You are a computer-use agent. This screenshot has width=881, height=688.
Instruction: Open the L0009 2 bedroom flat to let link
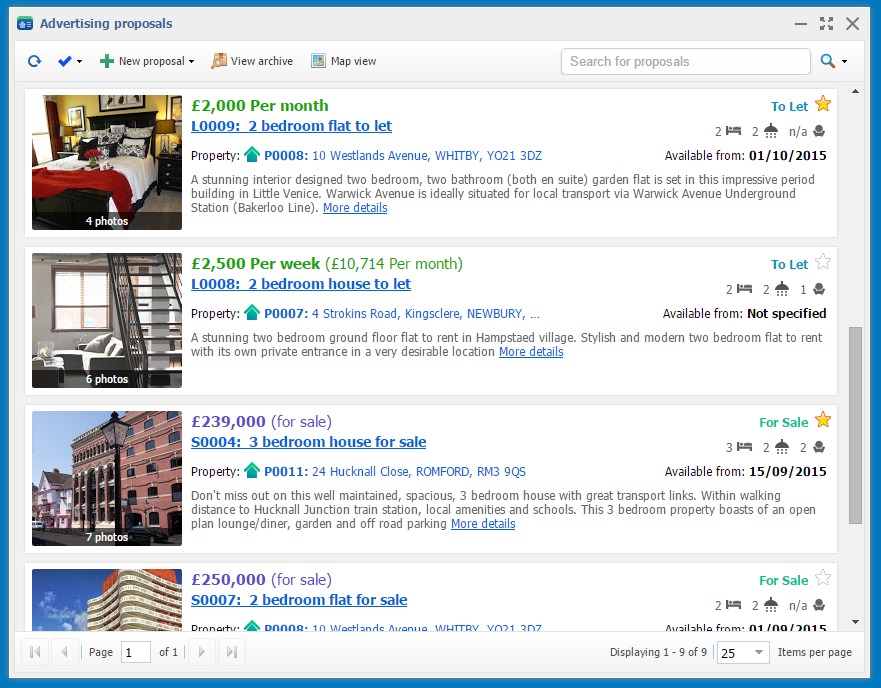[x=291, y=126]
